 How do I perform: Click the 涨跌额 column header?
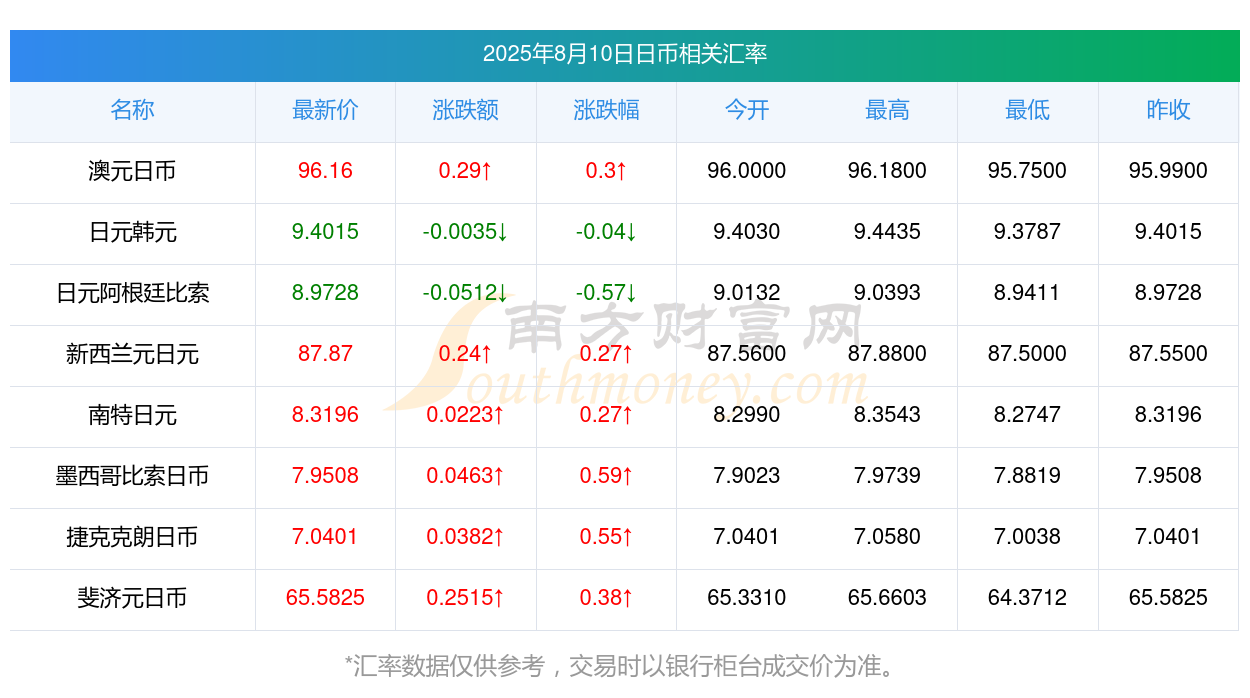coord(466,110)
